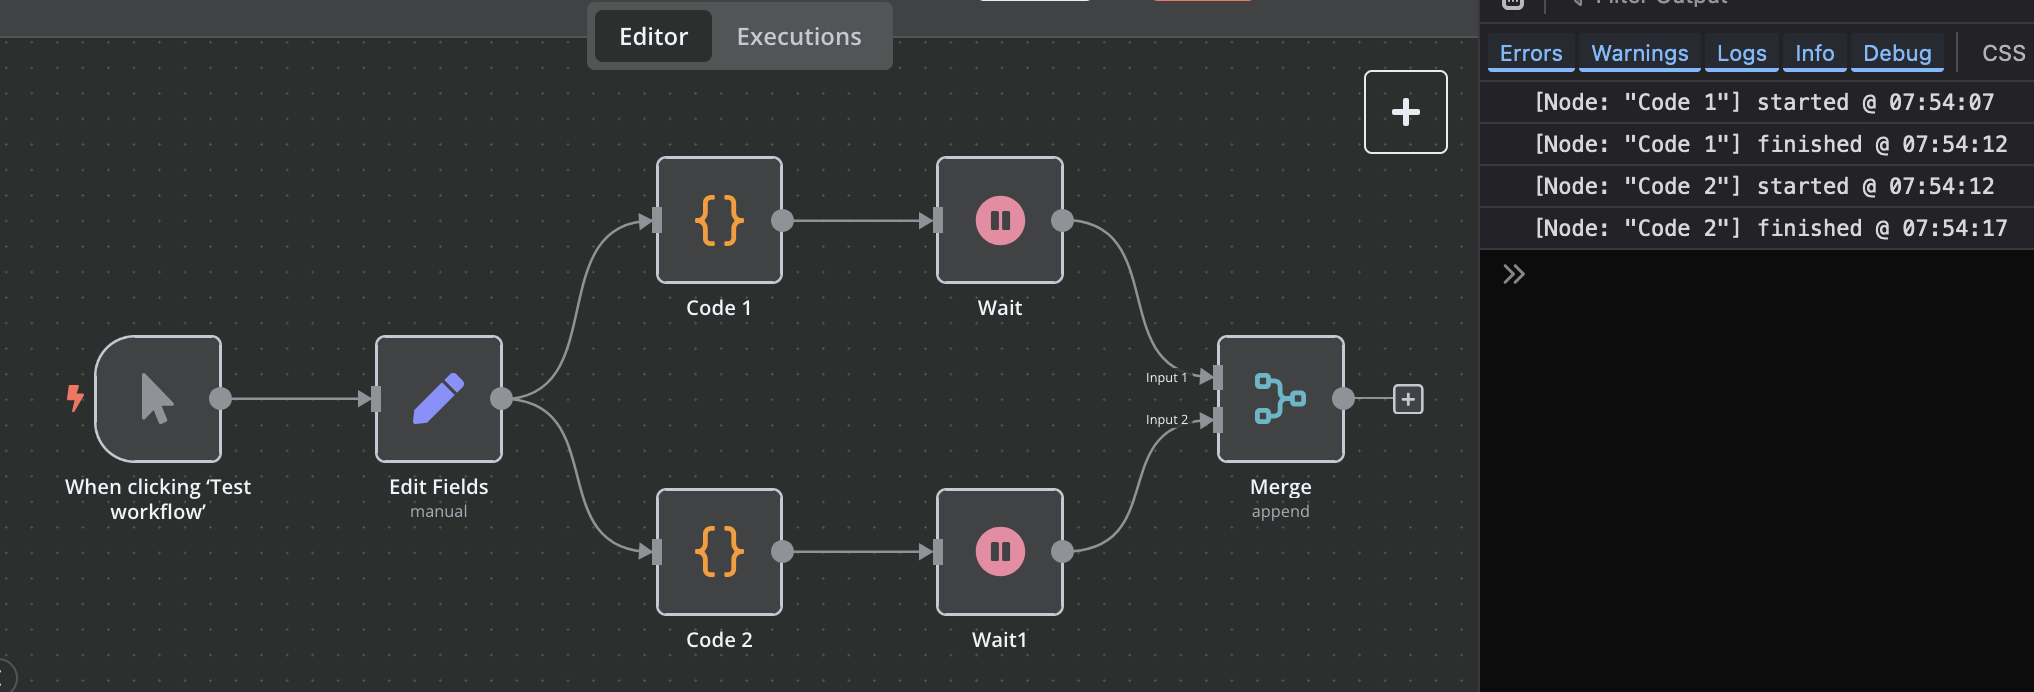Image resolution: width=2034 pixels, height=692 pixels.
Task: Open the Edit Fields pencil node
Action: click(x=438, y=398)
